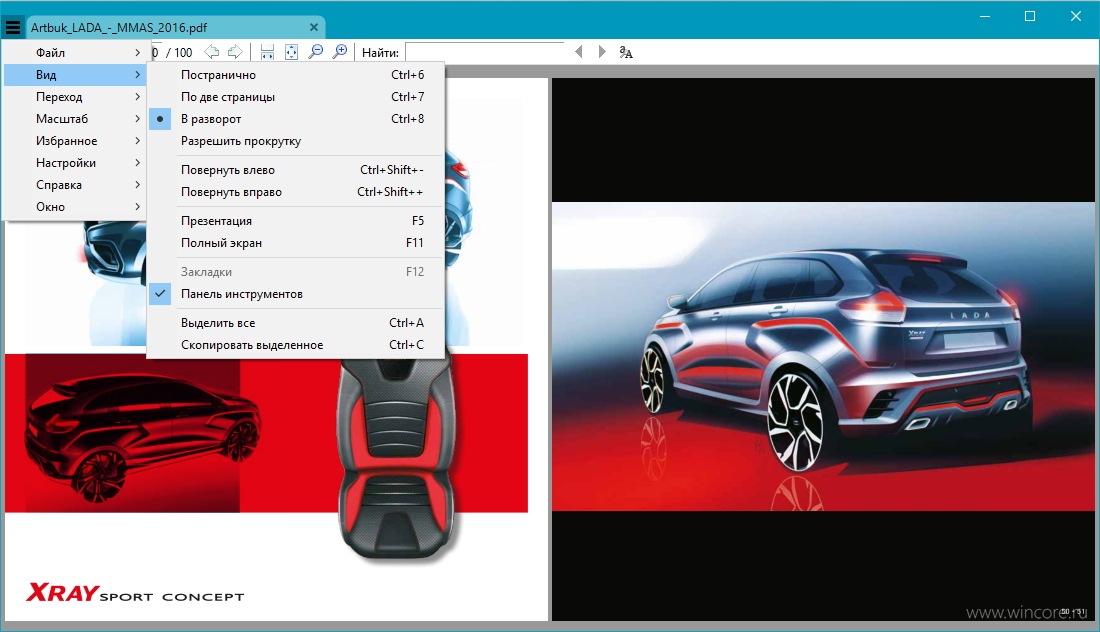Click the fit whole page toolbar icon
This screenshot has width=1100, height=632.
point(291,52)
